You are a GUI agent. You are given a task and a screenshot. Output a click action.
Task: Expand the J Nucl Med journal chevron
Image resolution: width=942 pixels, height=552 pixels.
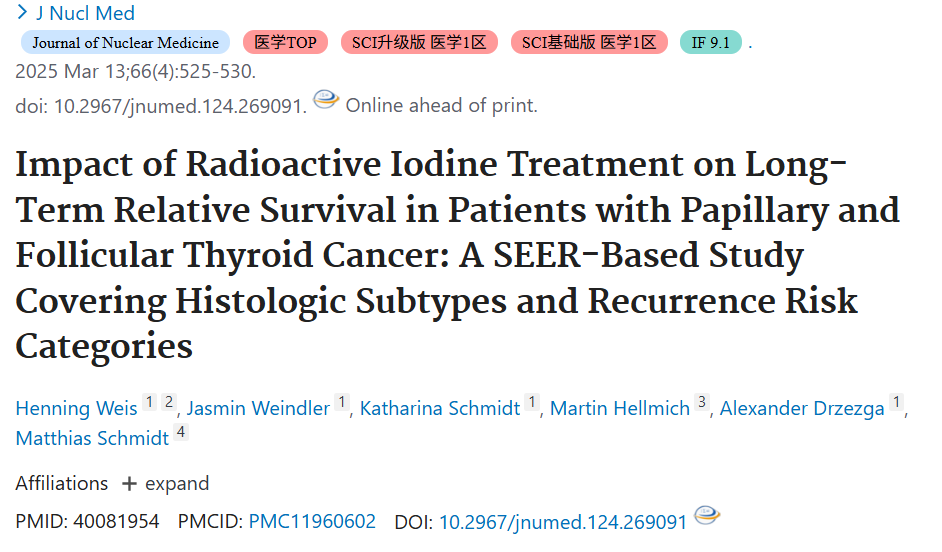22,12
